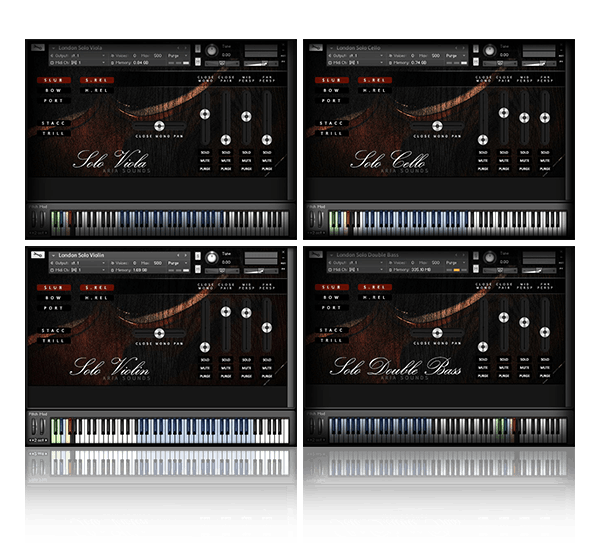Mute the Far Persp mic in Solo Cello
This screenshot has height=543, width=600.
545,161
